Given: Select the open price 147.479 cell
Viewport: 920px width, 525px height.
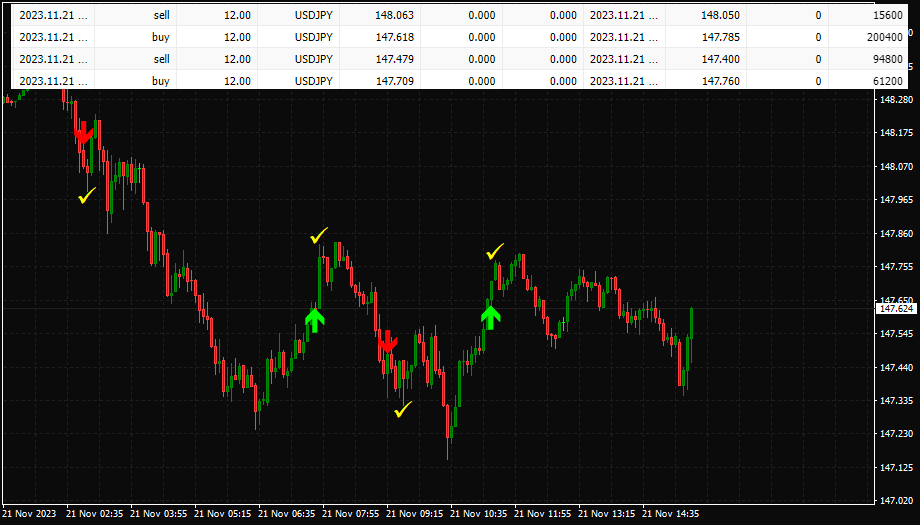Looking at the screenshot, I should tap(380, 59).
